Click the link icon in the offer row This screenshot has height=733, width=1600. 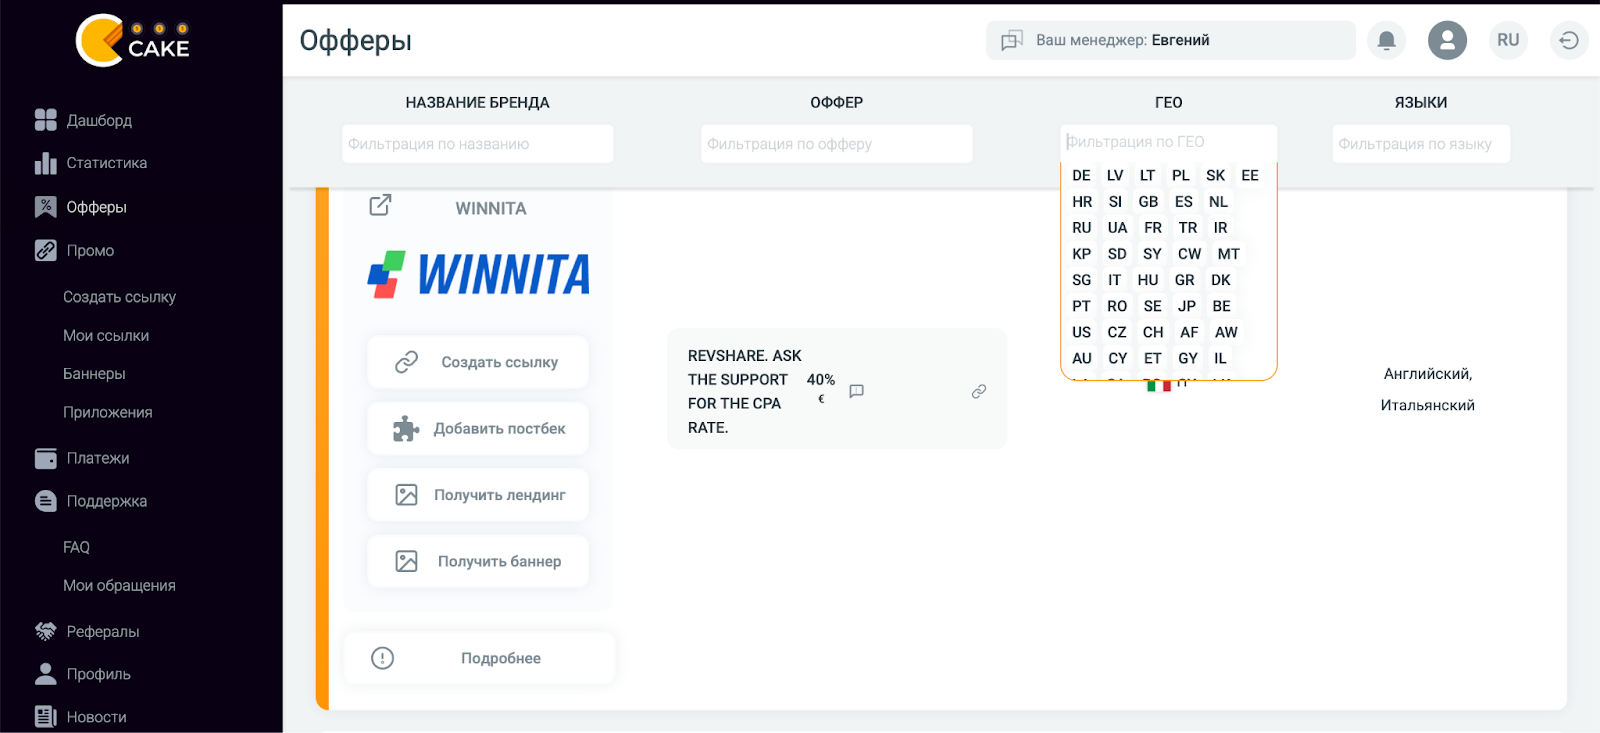[x=978, y=392]
